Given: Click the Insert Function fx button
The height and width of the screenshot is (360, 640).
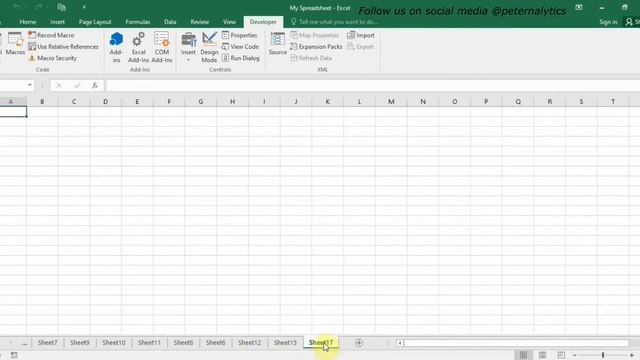Looking at the screenshot, I should click(95, 85).
